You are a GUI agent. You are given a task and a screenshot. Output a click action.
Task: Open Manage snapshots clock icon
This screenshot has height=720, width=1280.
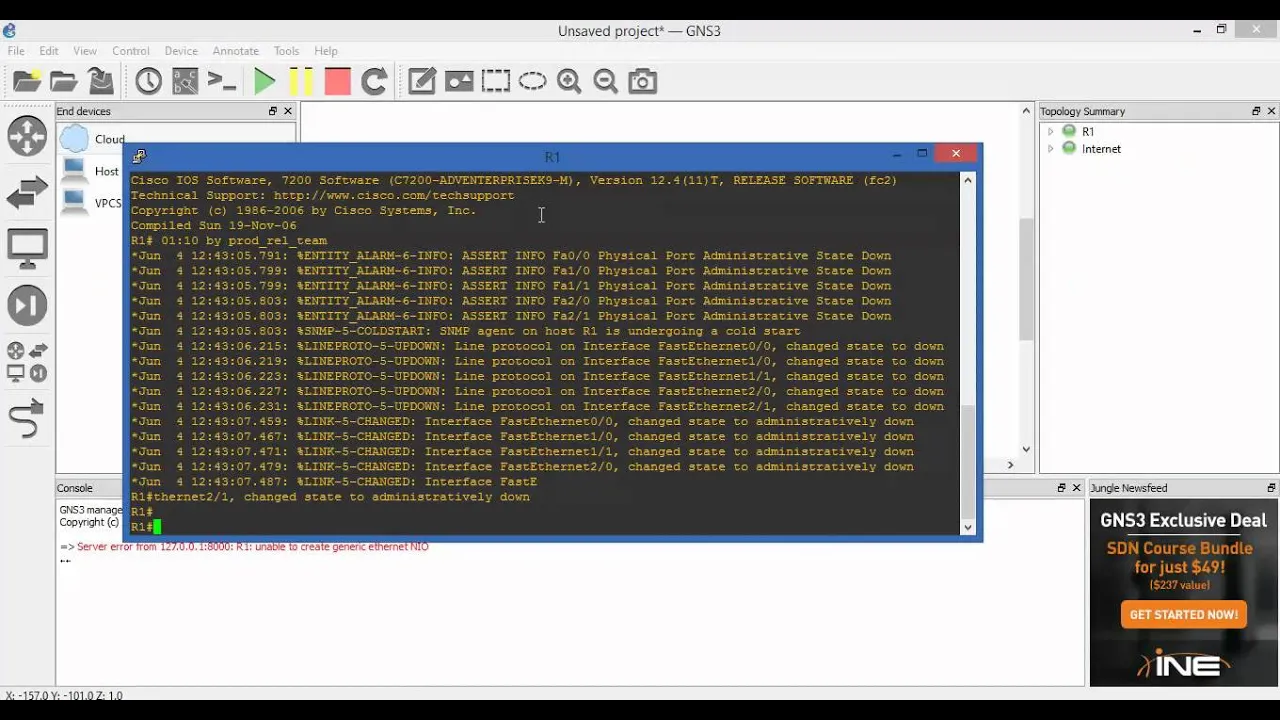149,81
